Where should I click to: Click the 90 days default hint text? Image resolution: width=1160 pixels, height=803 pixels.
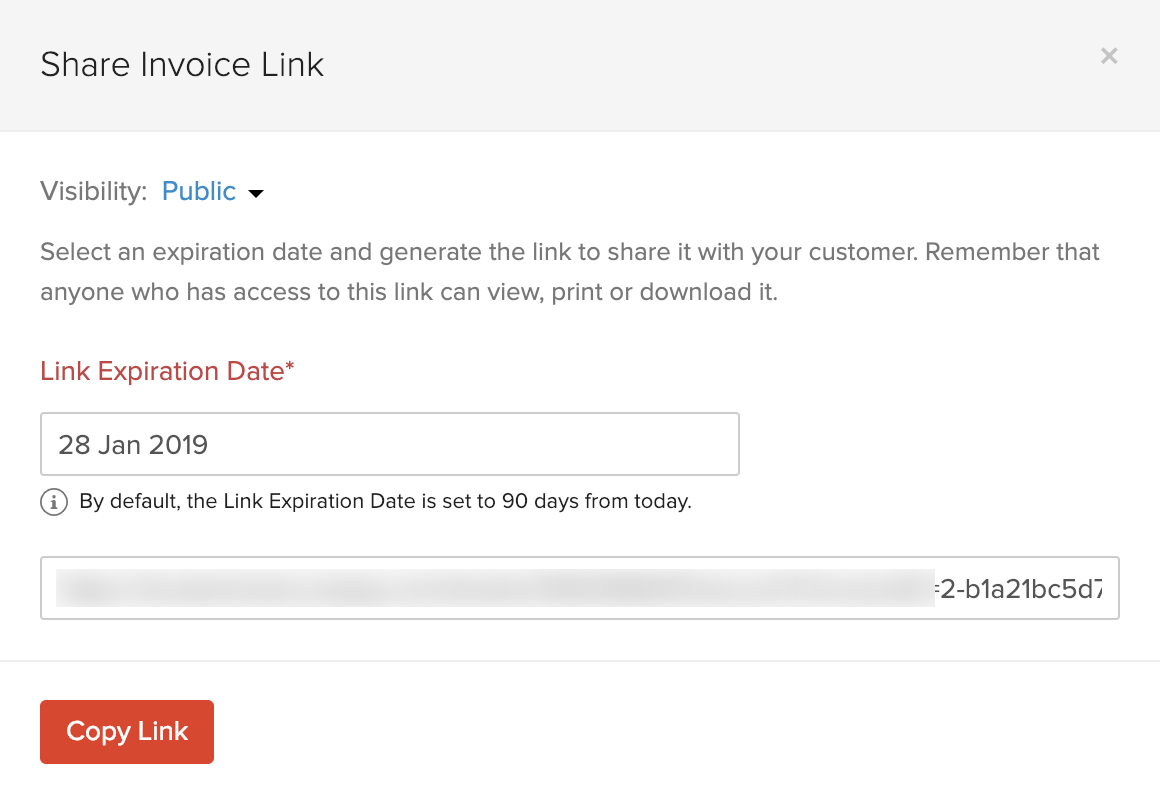click(385, 502)
